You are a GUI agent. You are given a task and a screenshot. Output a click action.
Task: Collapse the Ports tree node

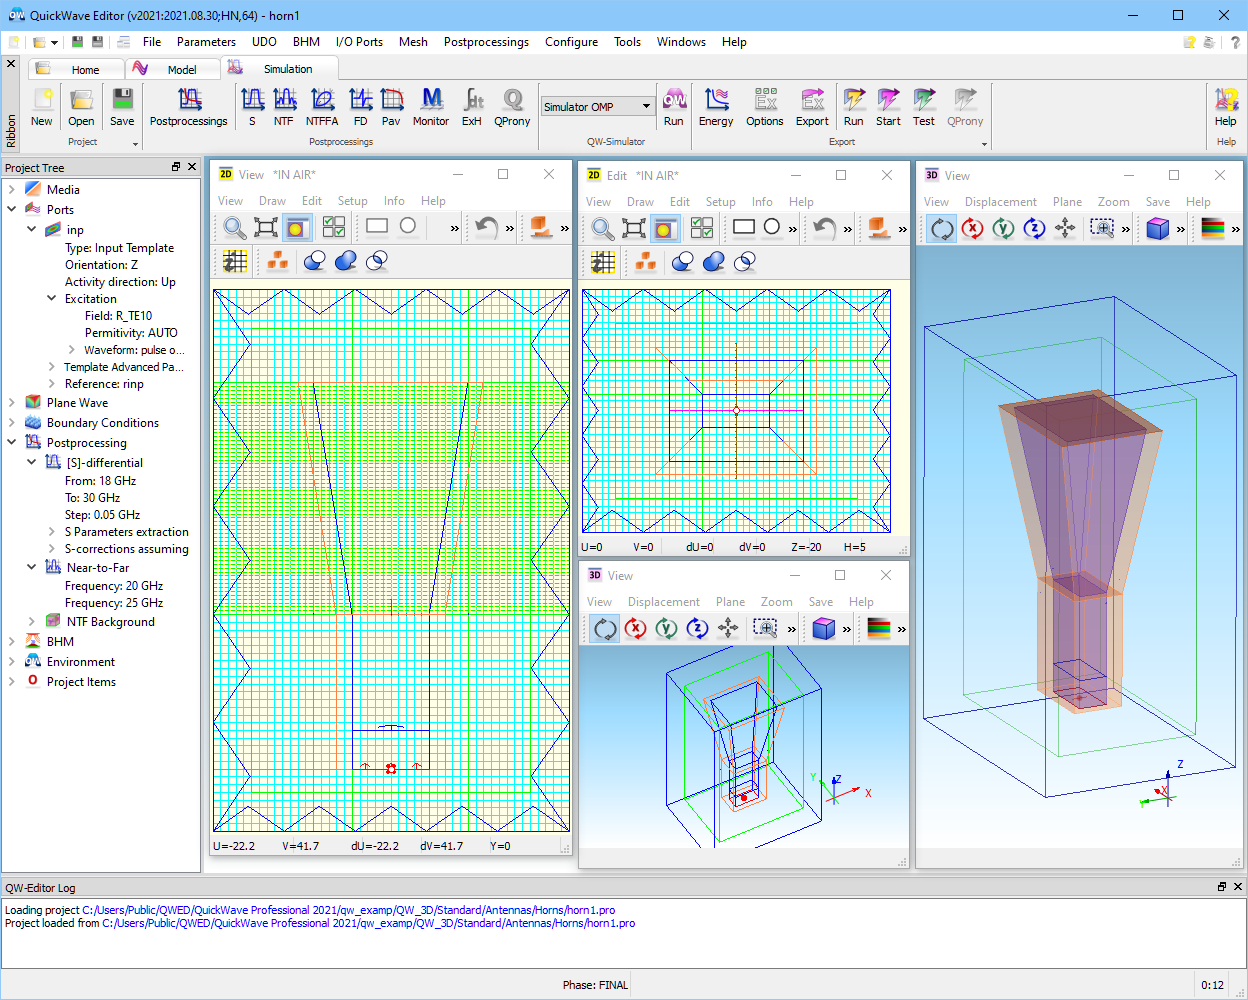12,209
